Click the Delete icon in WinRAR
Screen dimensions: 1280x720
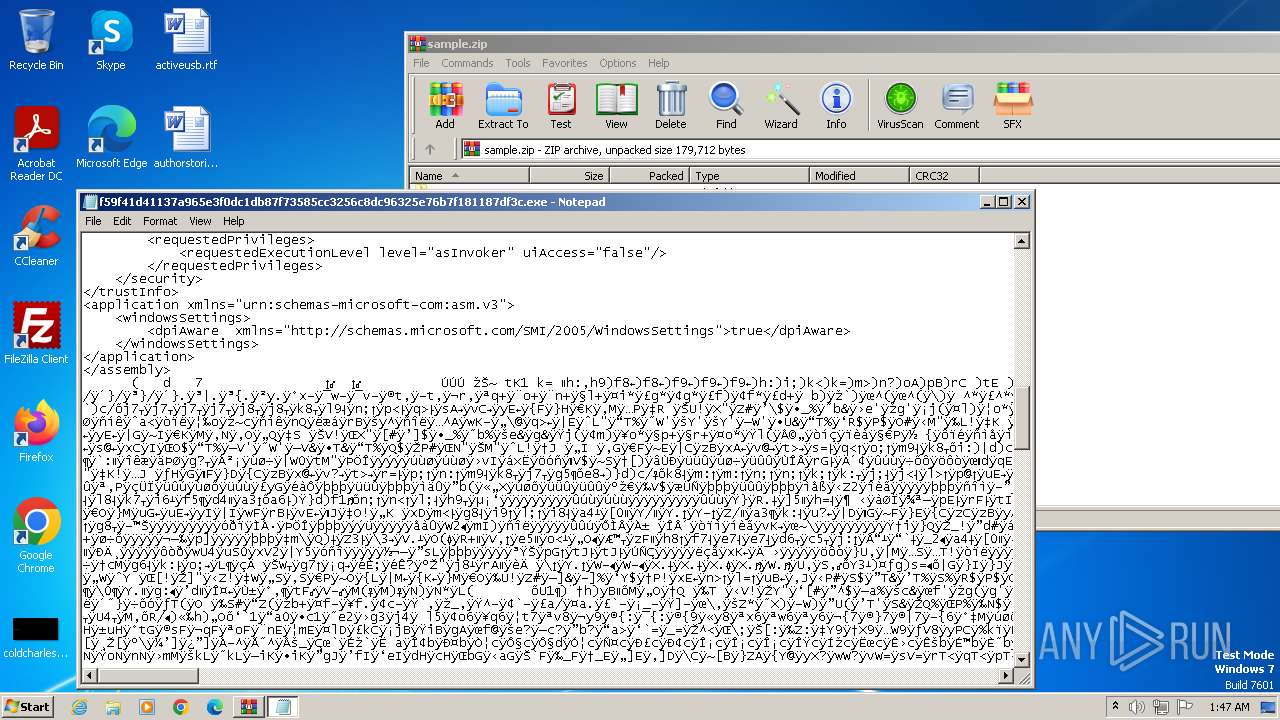(x=671, y=106)
